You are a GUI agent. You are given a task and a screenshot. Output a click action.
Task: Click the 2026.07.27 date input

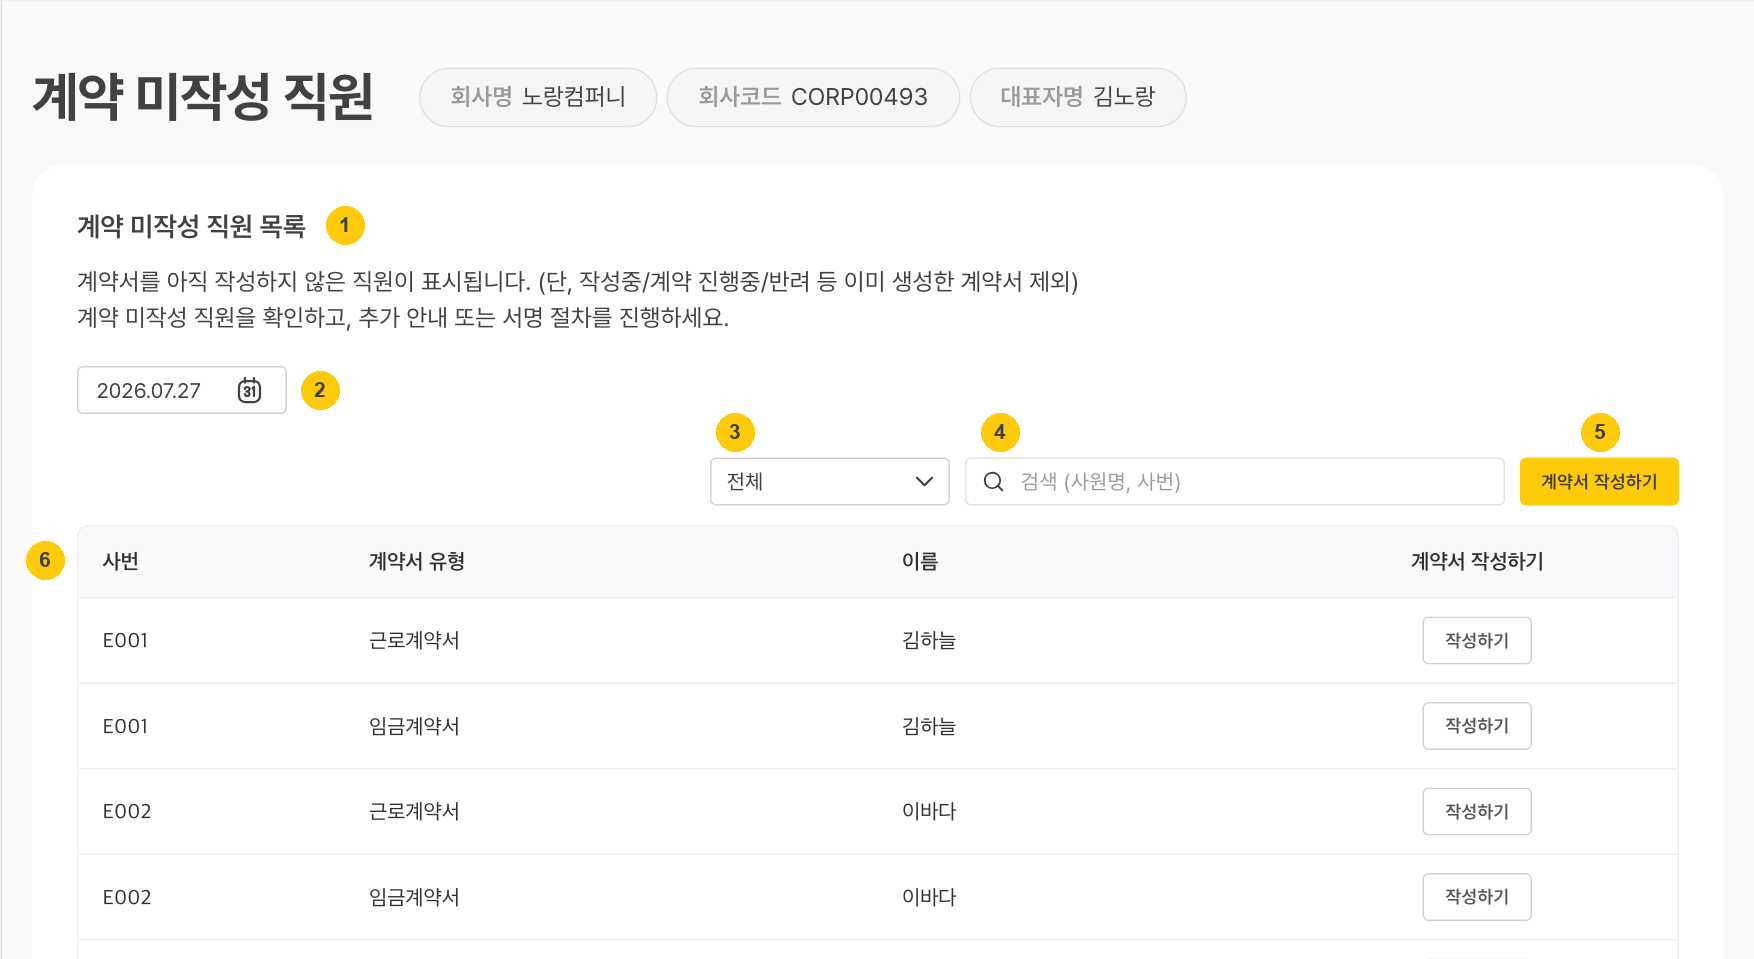point(182,390)
